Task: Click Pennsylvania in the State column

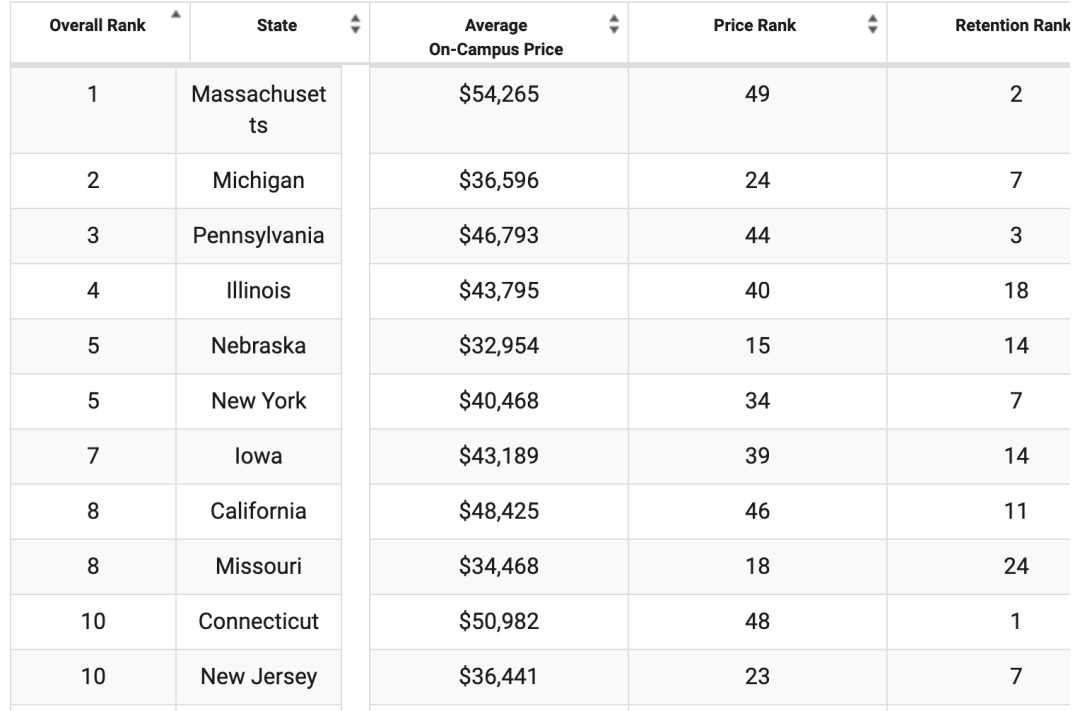Action: (x=258, y=236)
